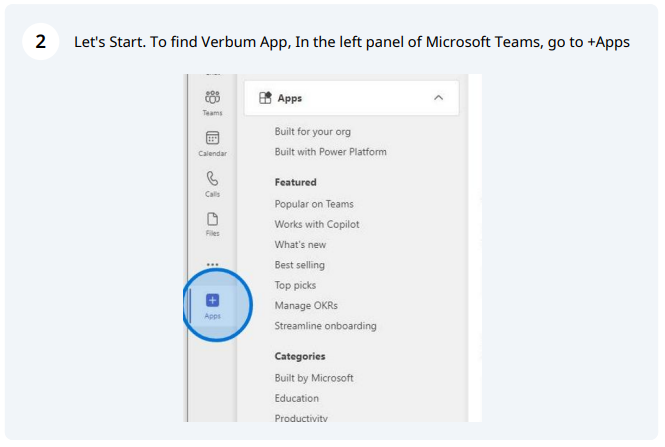Open the Calendar sidebar icon
665x447 pixels.
pos(212,143)
